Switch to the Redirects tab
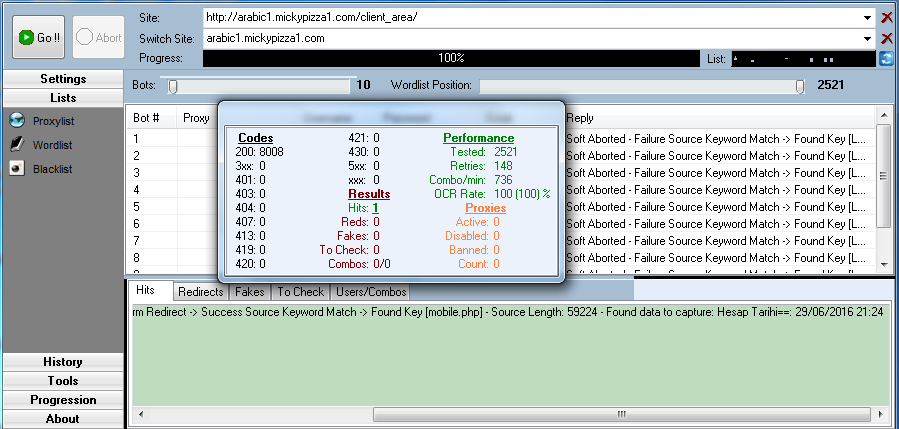The image size is (899, 429). [200, 292]
